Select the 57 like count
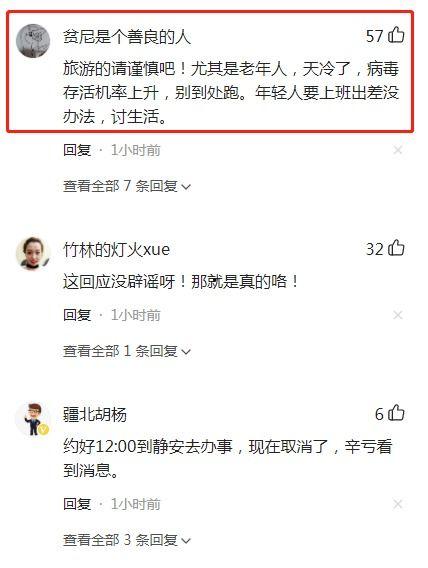Viewport: 428px width, 568px height. [x=375, y=36]
